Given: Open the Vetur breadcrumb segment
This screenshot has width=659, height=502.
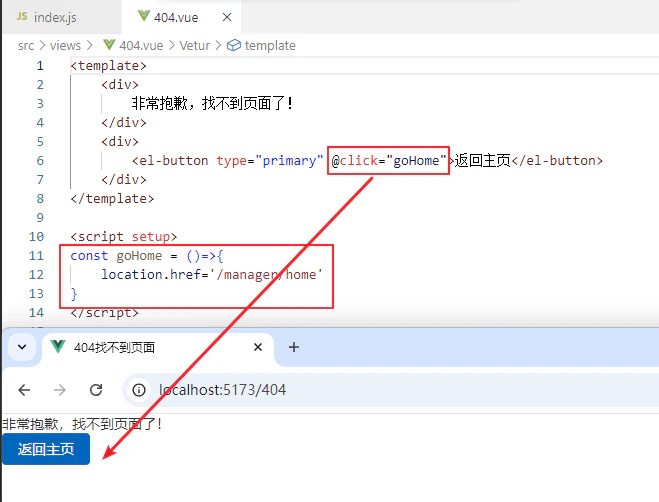Looking at the screenshot, I should pyautogui.click(x=195, y=45).
